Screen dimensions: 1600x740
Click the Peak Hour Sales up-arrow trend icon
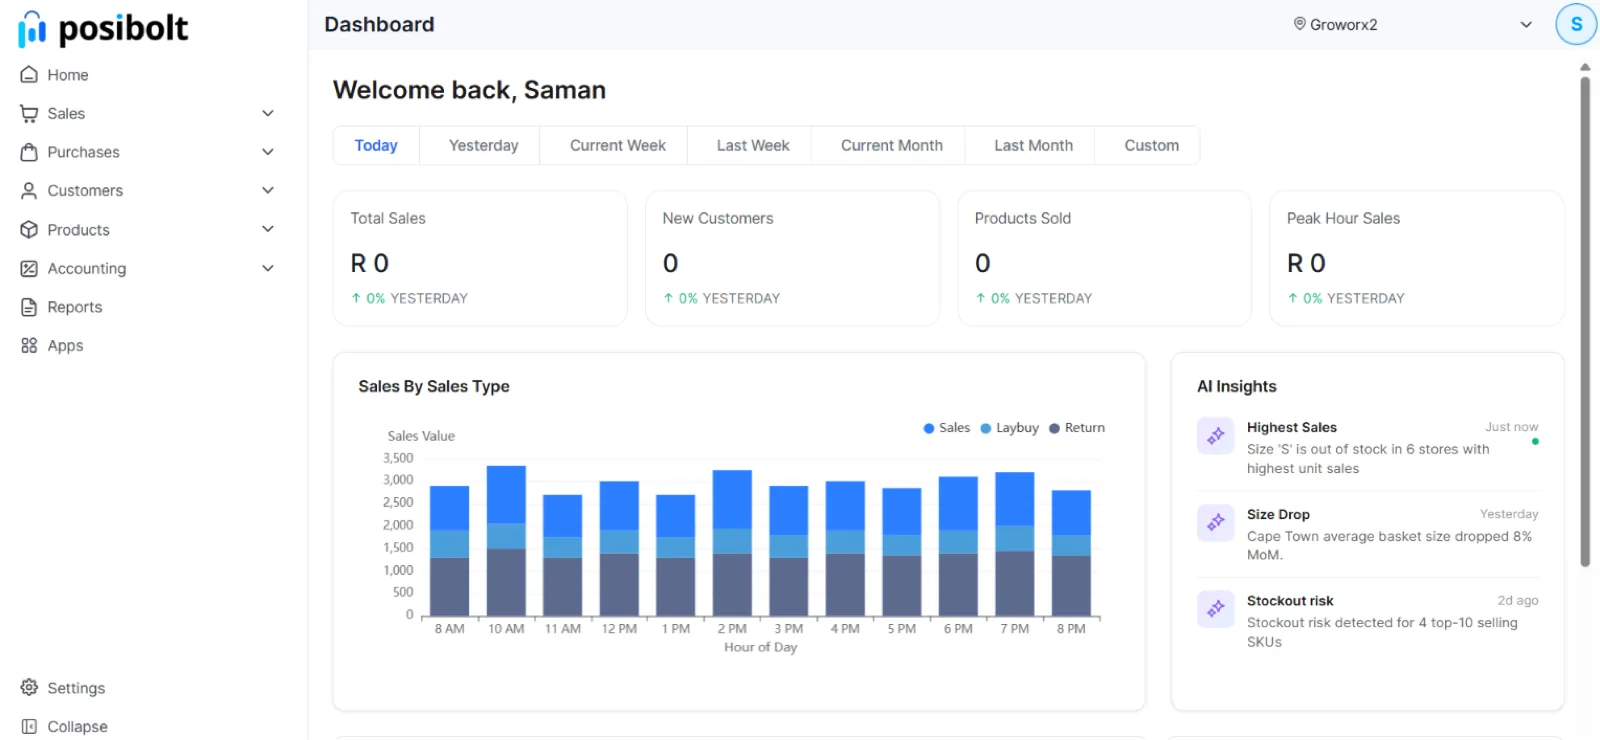[1292, 298]
